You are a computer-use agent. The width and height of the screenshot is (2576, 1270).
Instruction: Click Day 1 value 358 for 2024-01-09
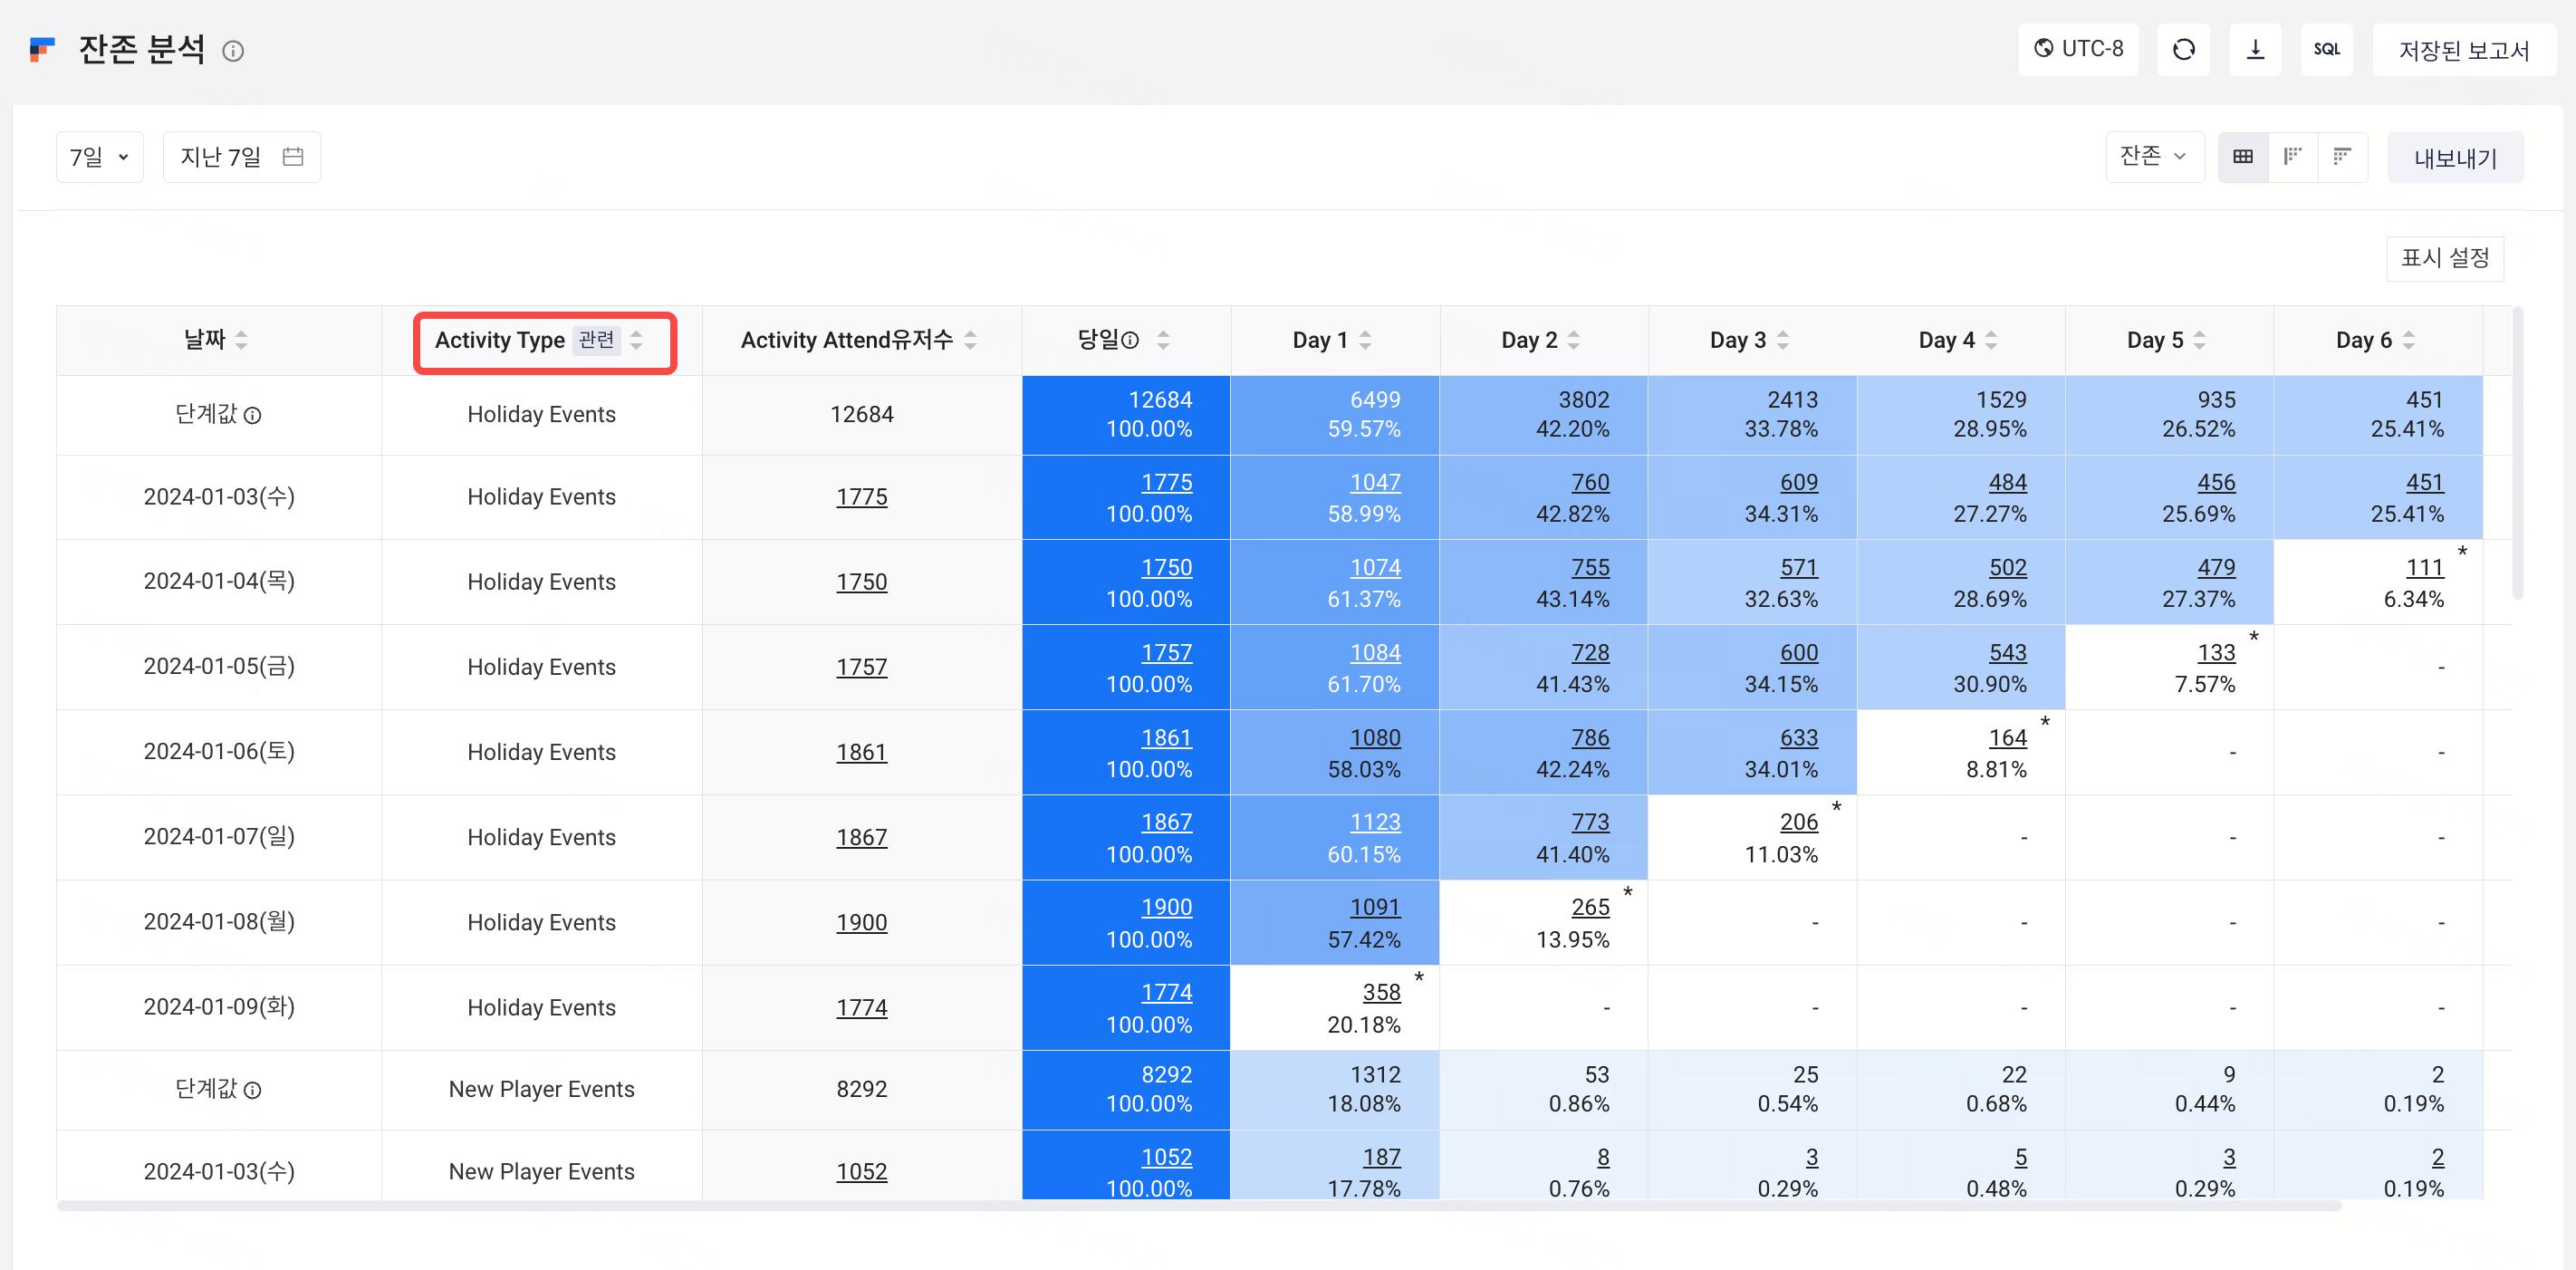pyautogui.click(x=1381, y=992)
